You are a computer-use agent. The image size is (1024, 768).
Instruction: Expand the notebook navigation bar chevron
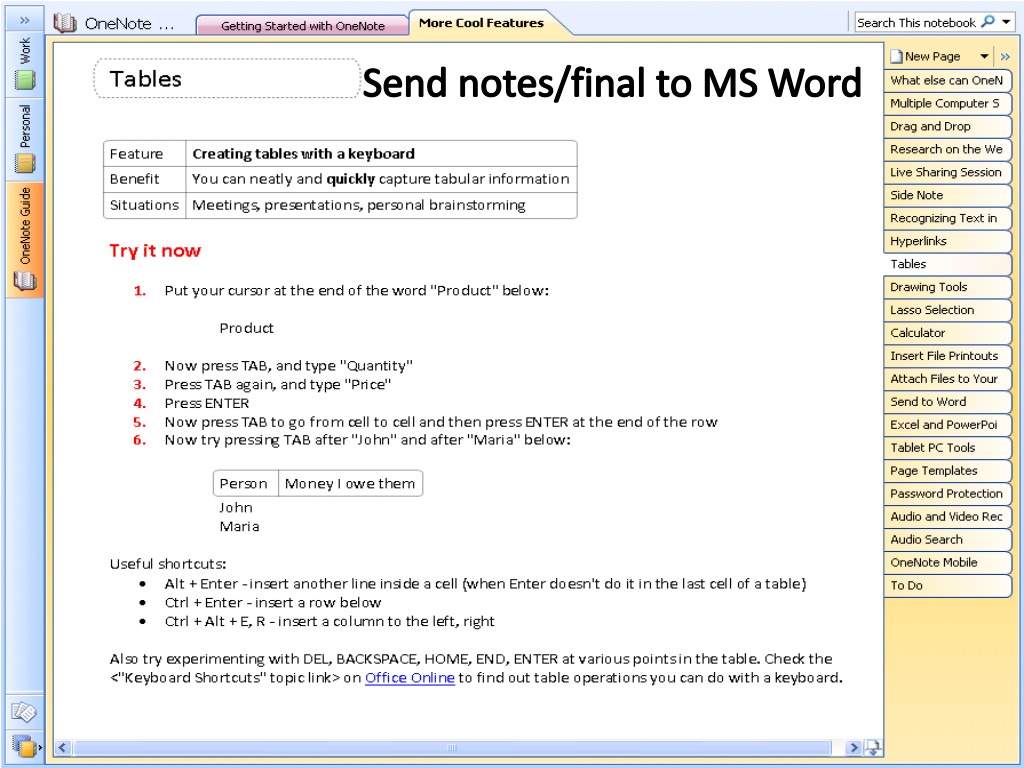pos(25,20)
